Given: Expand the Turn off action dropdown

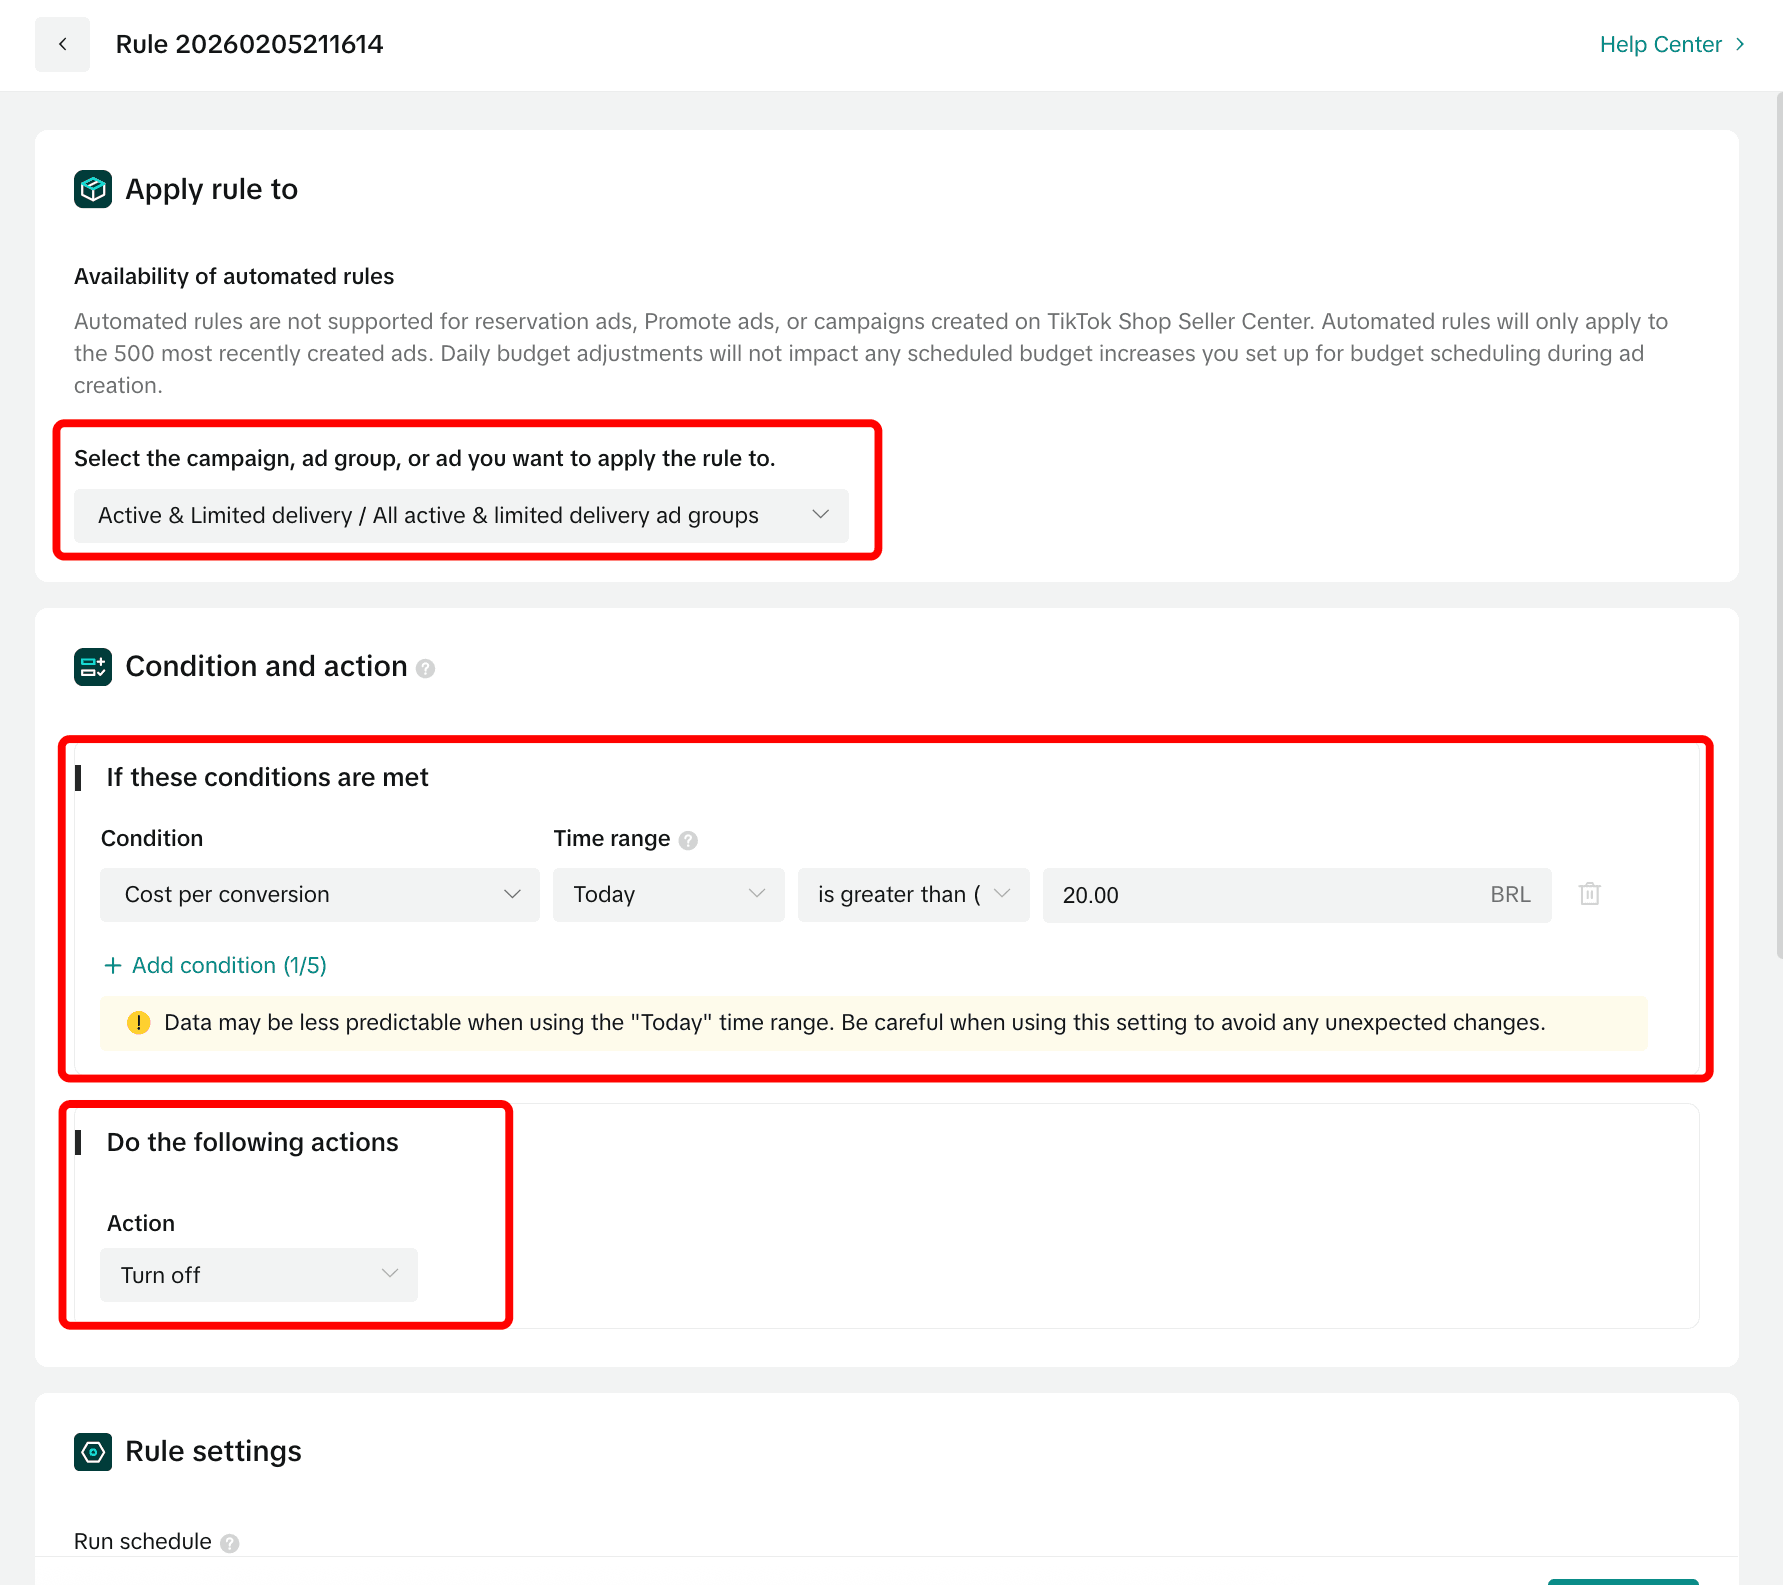Looking at the screenshot, I should 259,1275.
